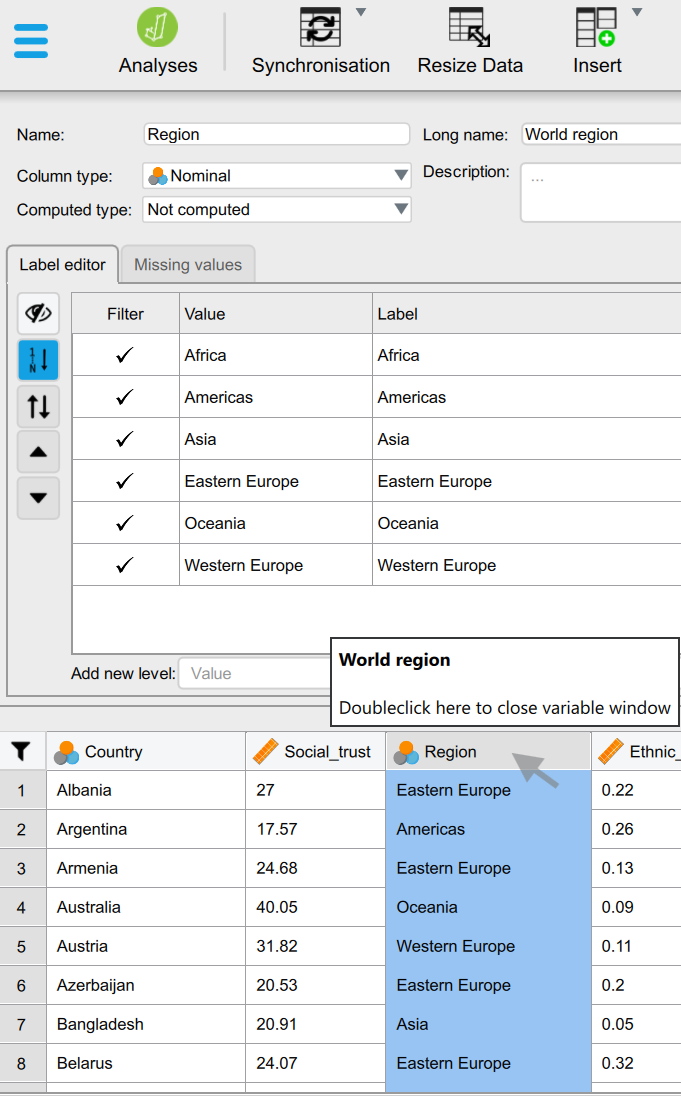Screen dimensions: 681x1096
Task: Click the Synchronisation icon
Action: click(320, 28)
